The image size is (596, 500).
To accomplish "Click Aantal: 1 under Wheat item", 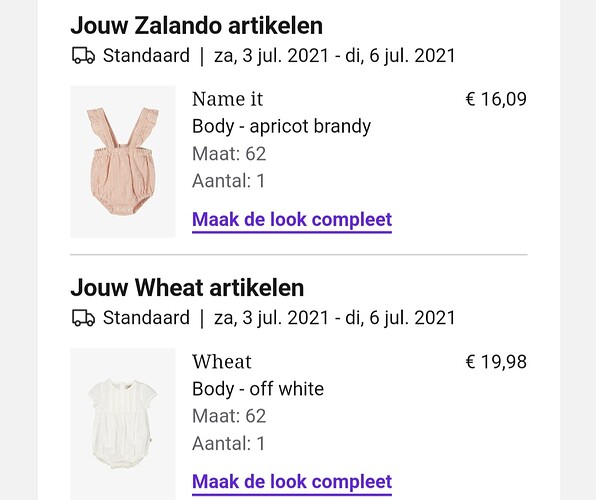I will click(x=228, y=443).
